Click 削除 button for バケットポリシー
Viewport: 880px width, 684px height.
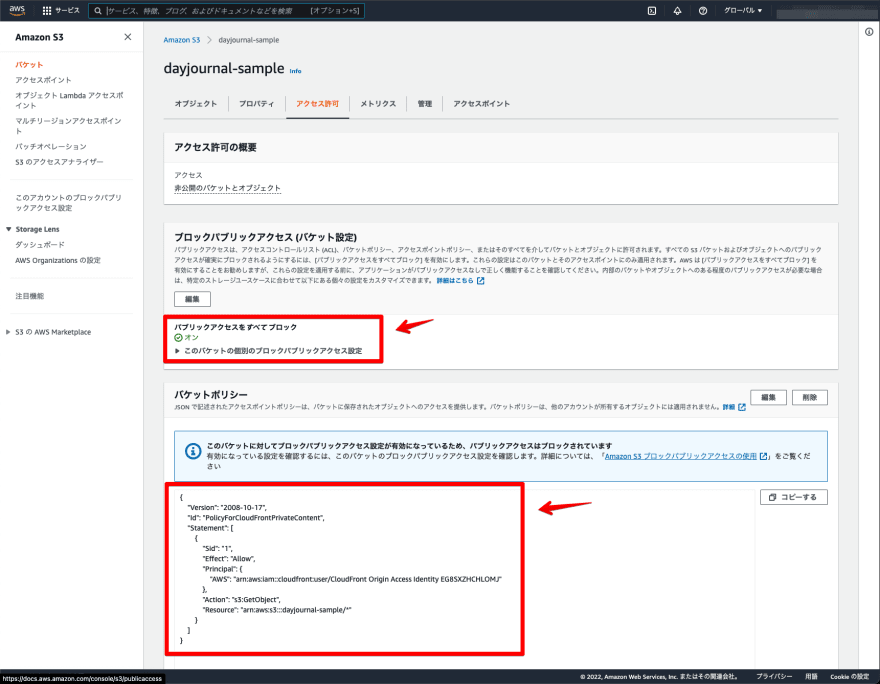pos(810,397)
